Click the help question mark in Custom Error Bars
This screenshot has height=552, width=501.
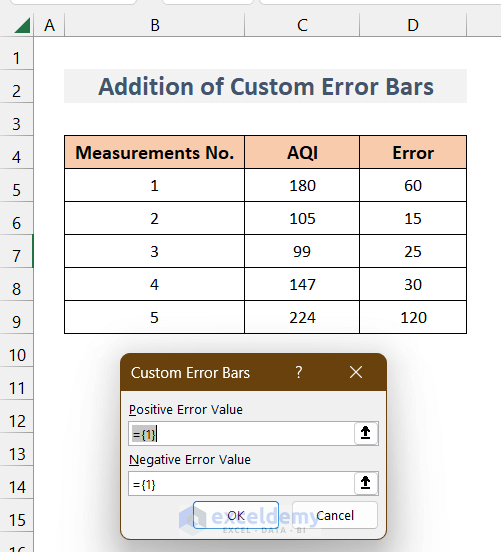click(x=299, y=372)
